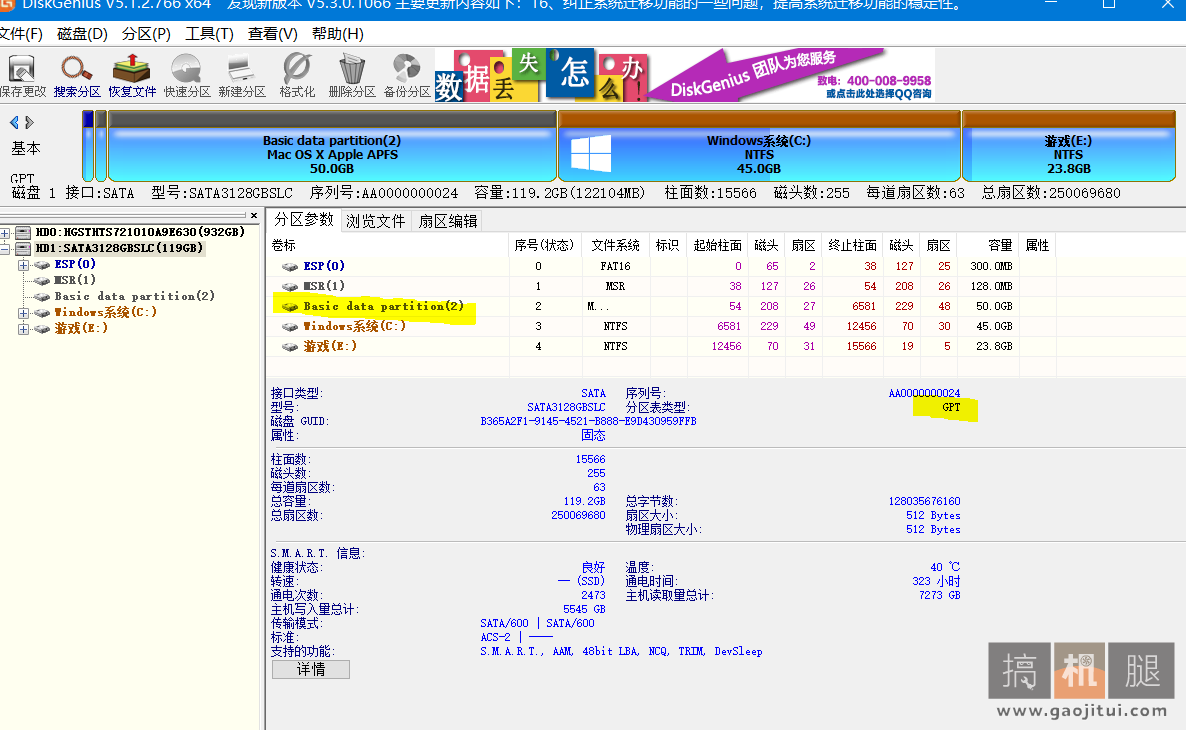
Task: Click the MSR(1) row icon in the partition table
Action: point(290,287)
